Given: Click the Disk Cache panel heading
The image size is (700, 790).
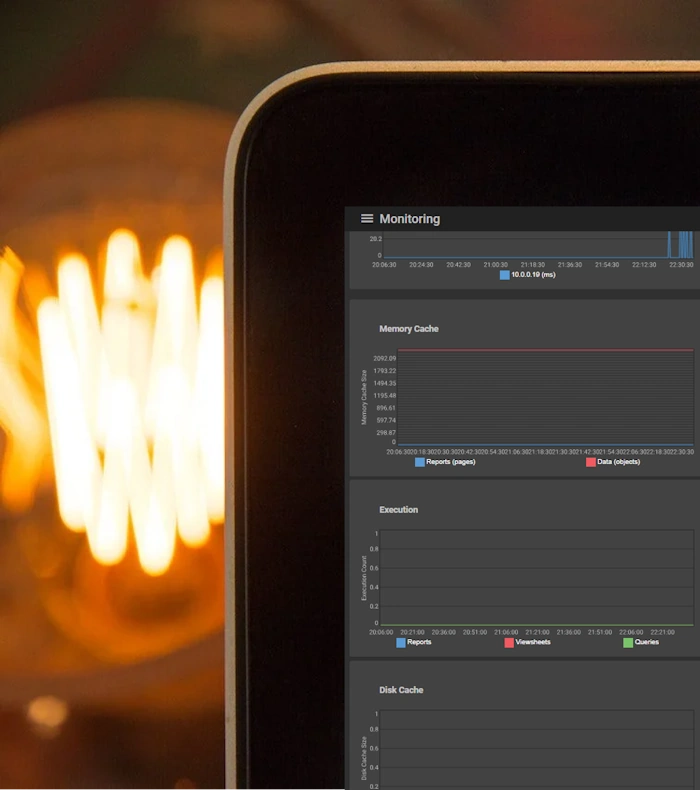Looking at the screenshot, I should coord(401,690).
